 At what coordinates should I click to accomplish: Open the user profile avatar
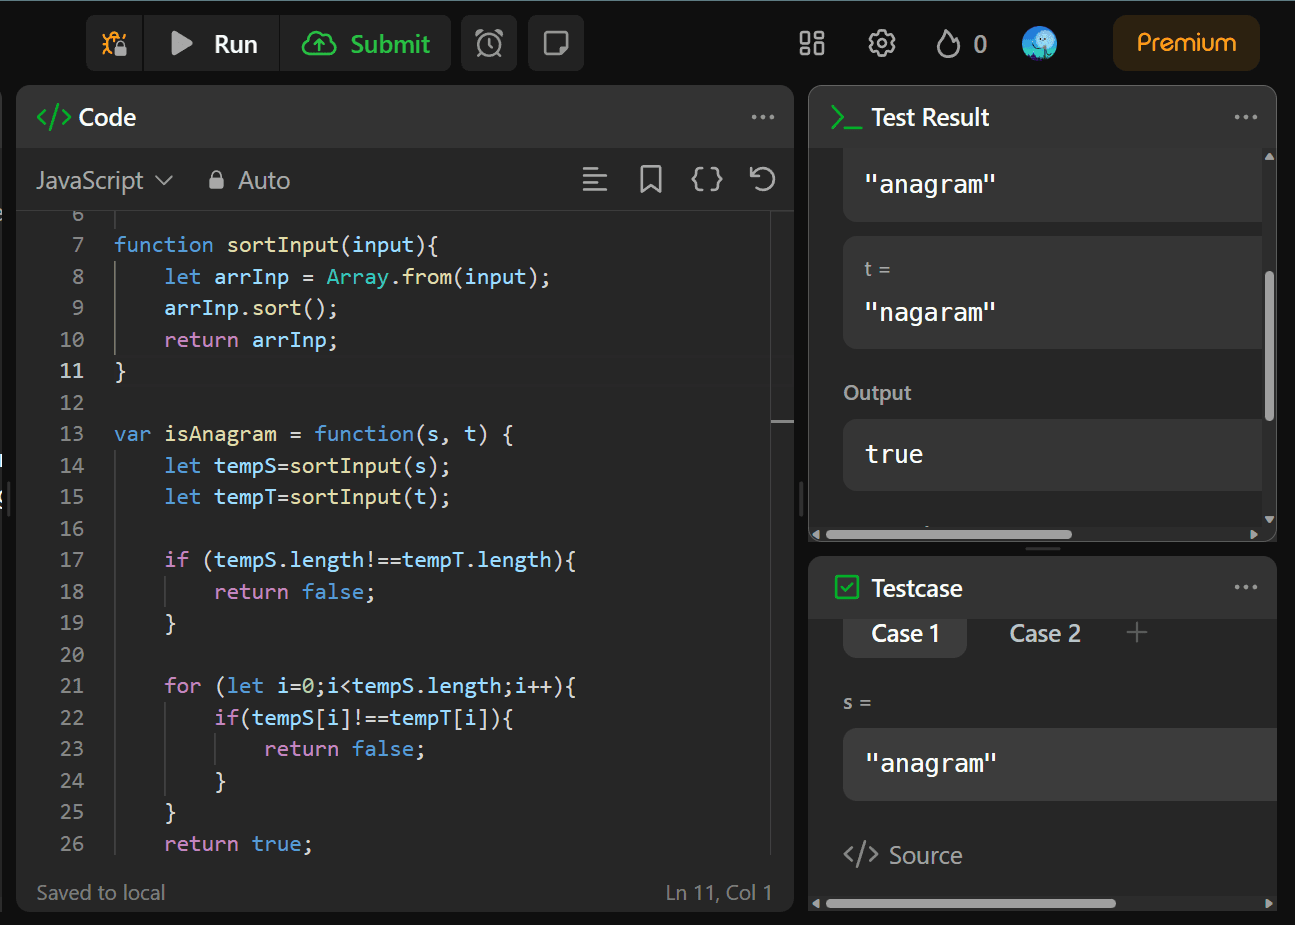[1039, 43]
